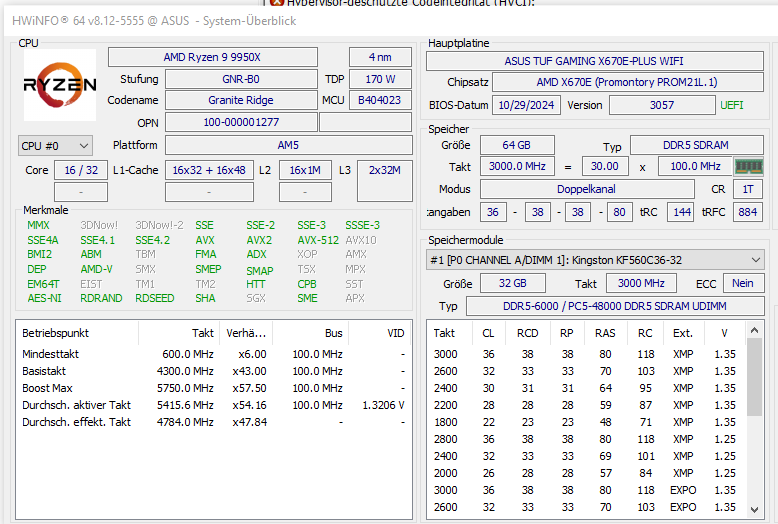Click the 30.00 memory multiplier field
778x524 pixels.
click(605, 166)
